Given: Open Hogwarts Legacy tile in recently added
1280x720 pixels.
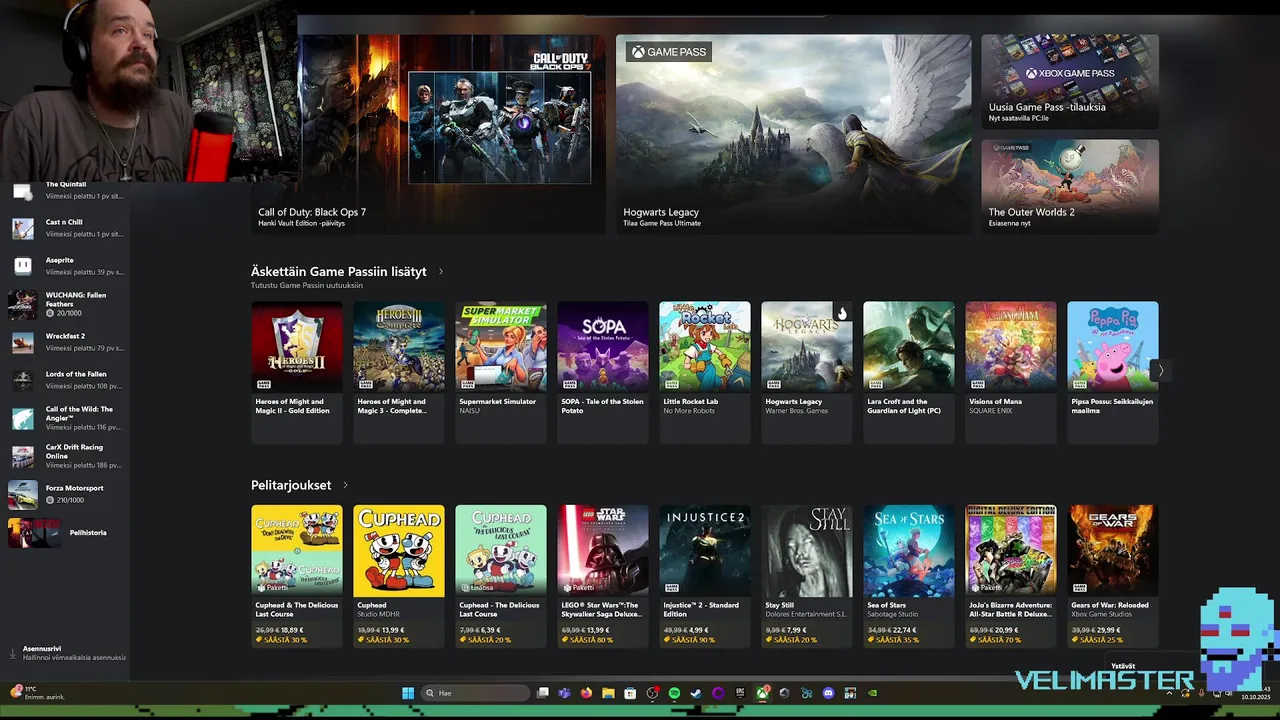Looking at the screenshot, I should point(806,372).
